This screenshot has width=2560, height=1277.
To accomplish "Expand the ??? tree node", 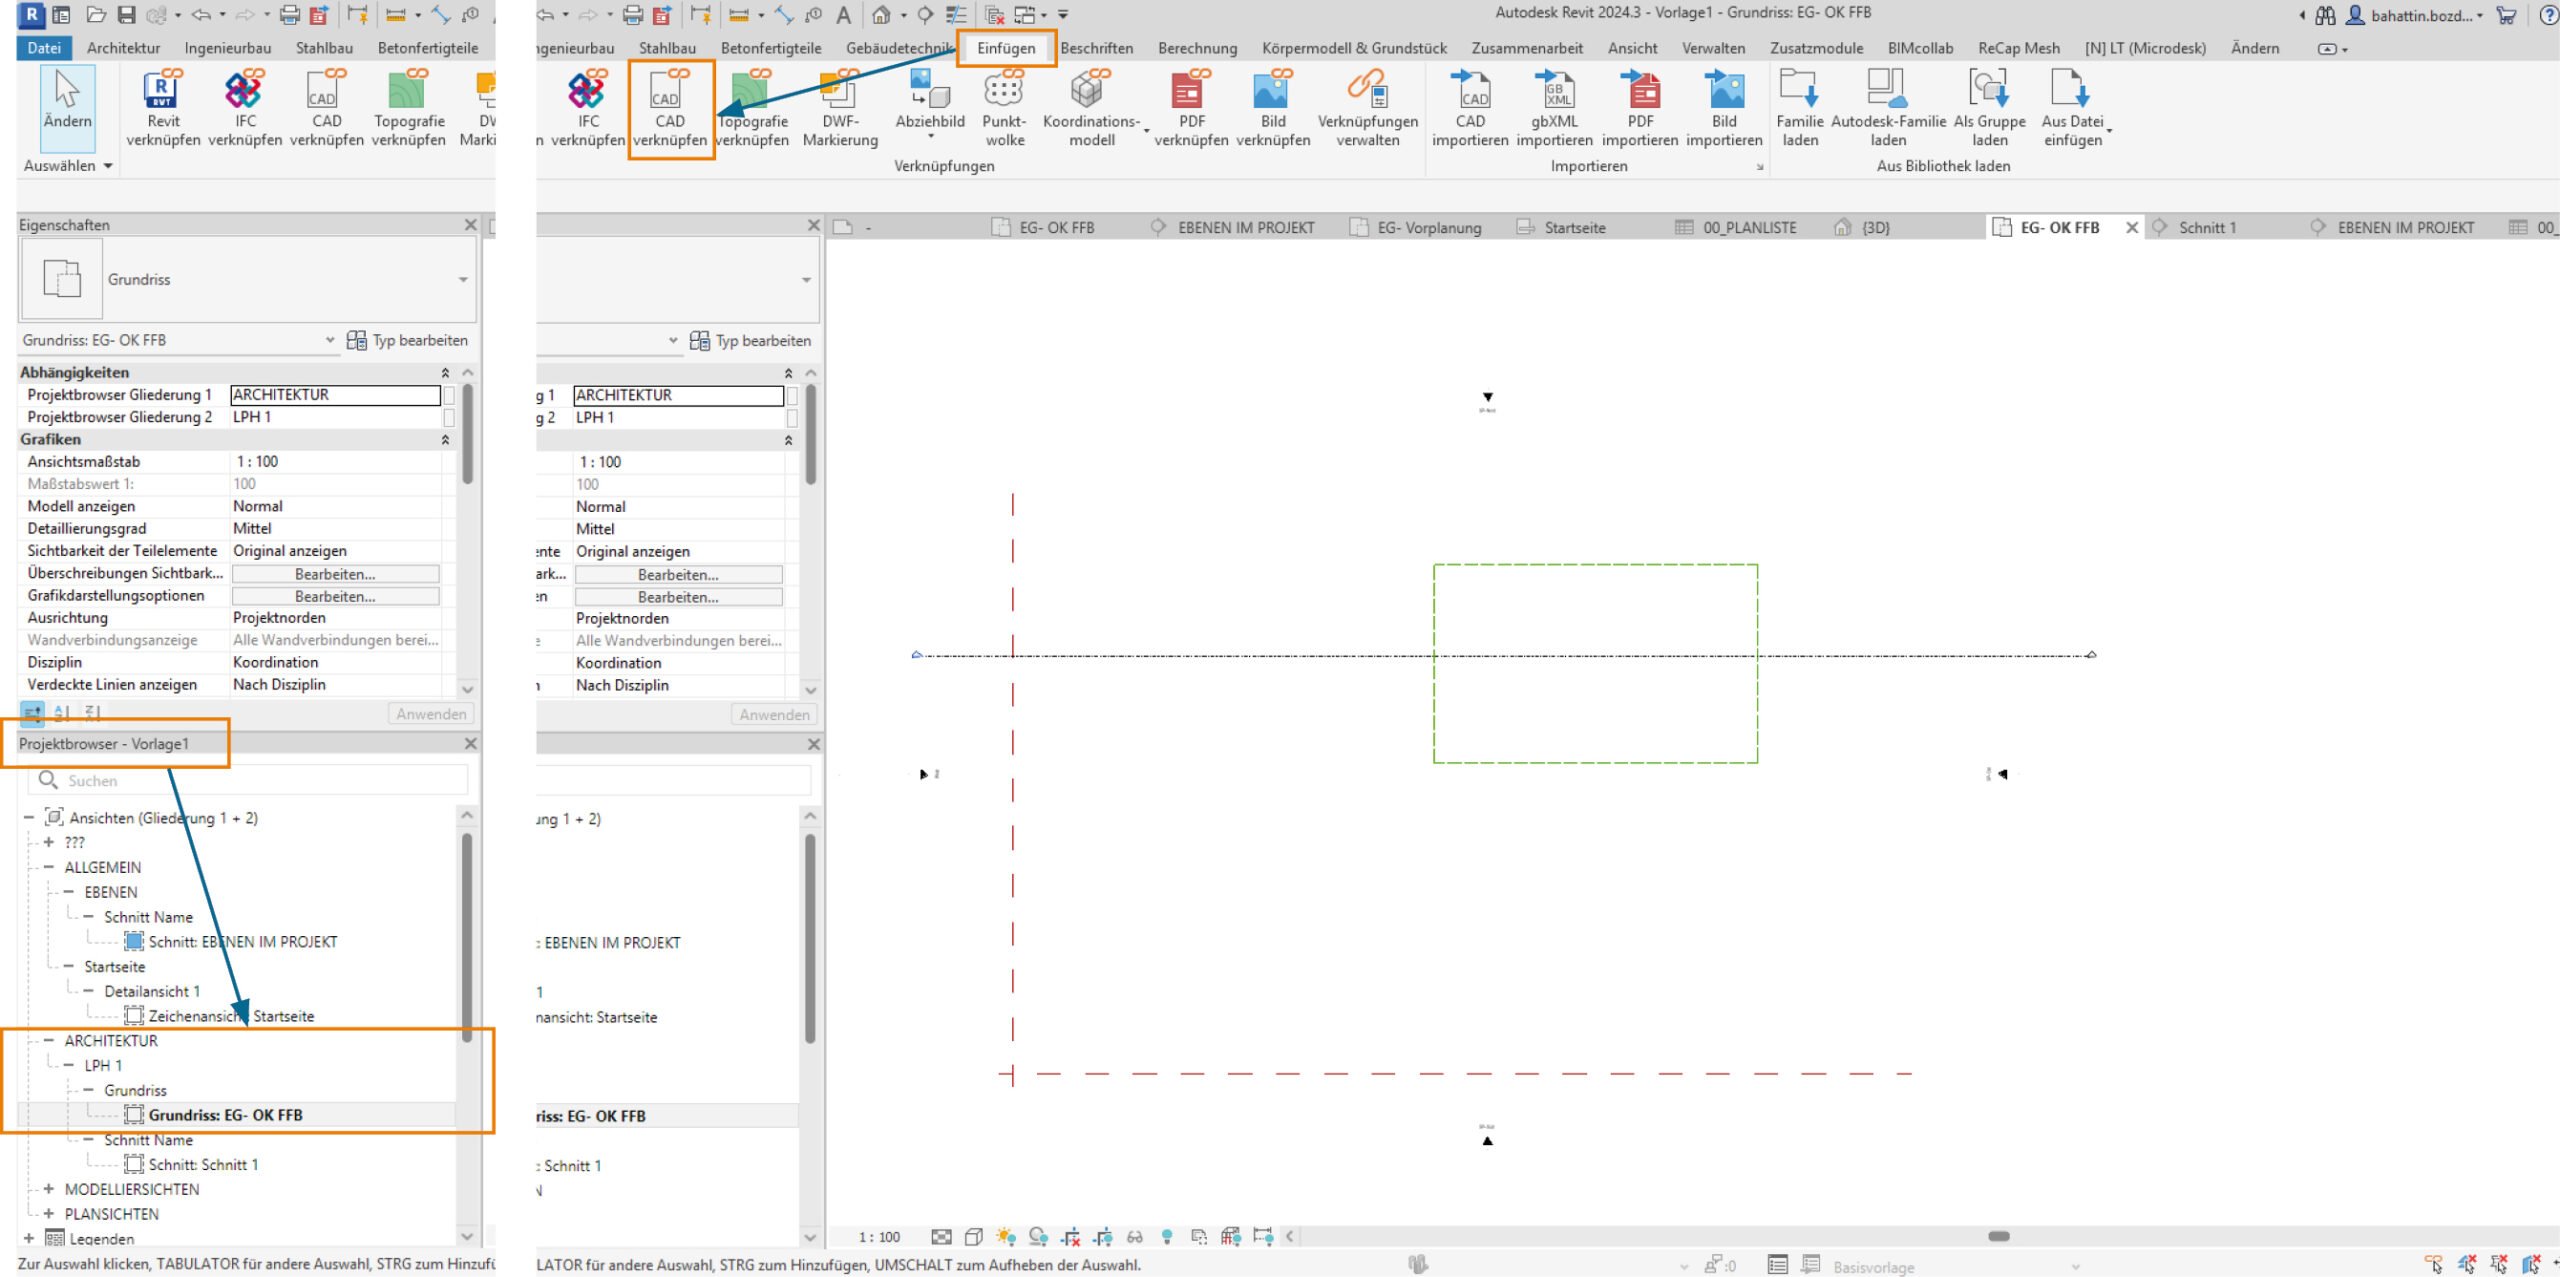I will pos(48,842).
